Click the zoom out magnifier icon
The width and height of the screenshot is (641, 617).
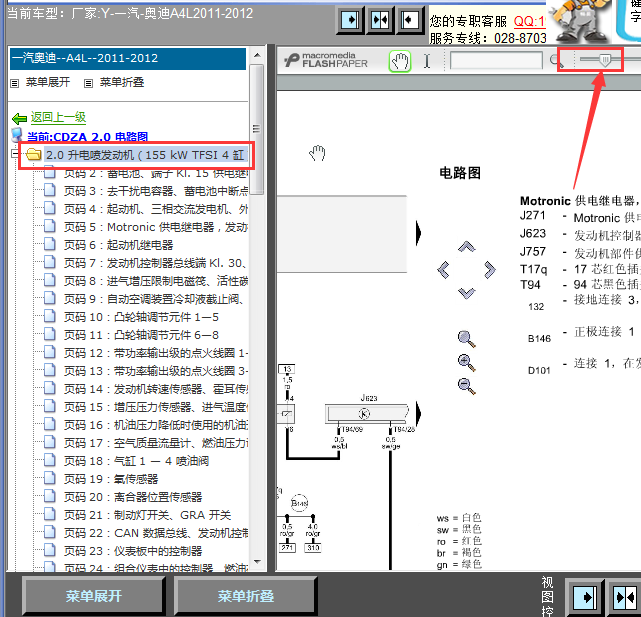(466, 386)
